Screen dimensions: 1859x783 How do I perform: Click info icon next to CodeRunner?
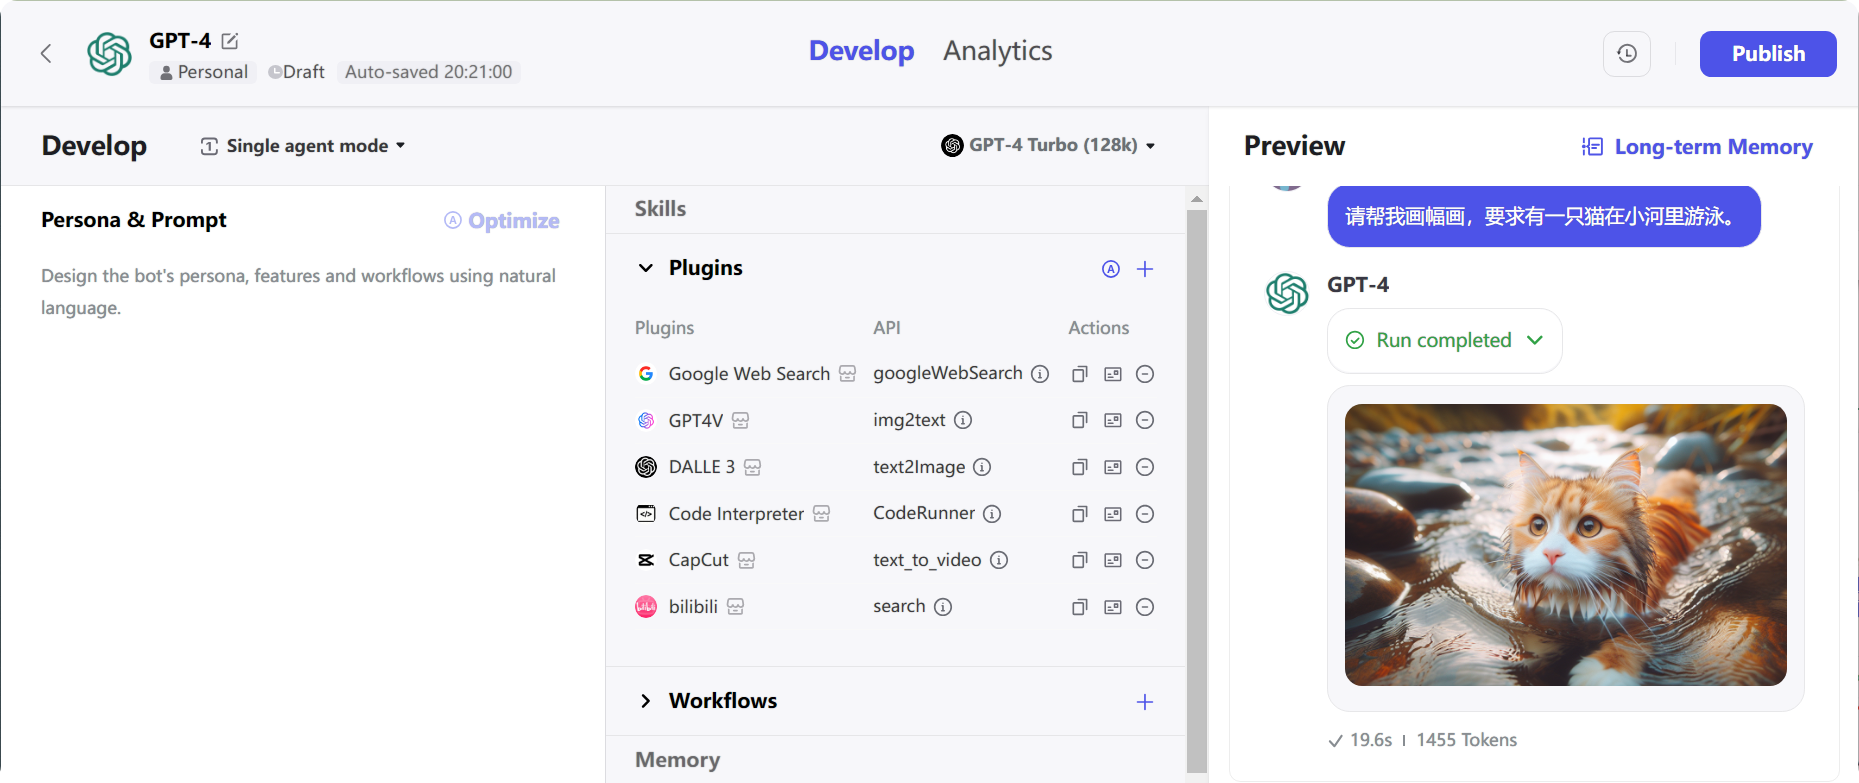tap(992, 514)
